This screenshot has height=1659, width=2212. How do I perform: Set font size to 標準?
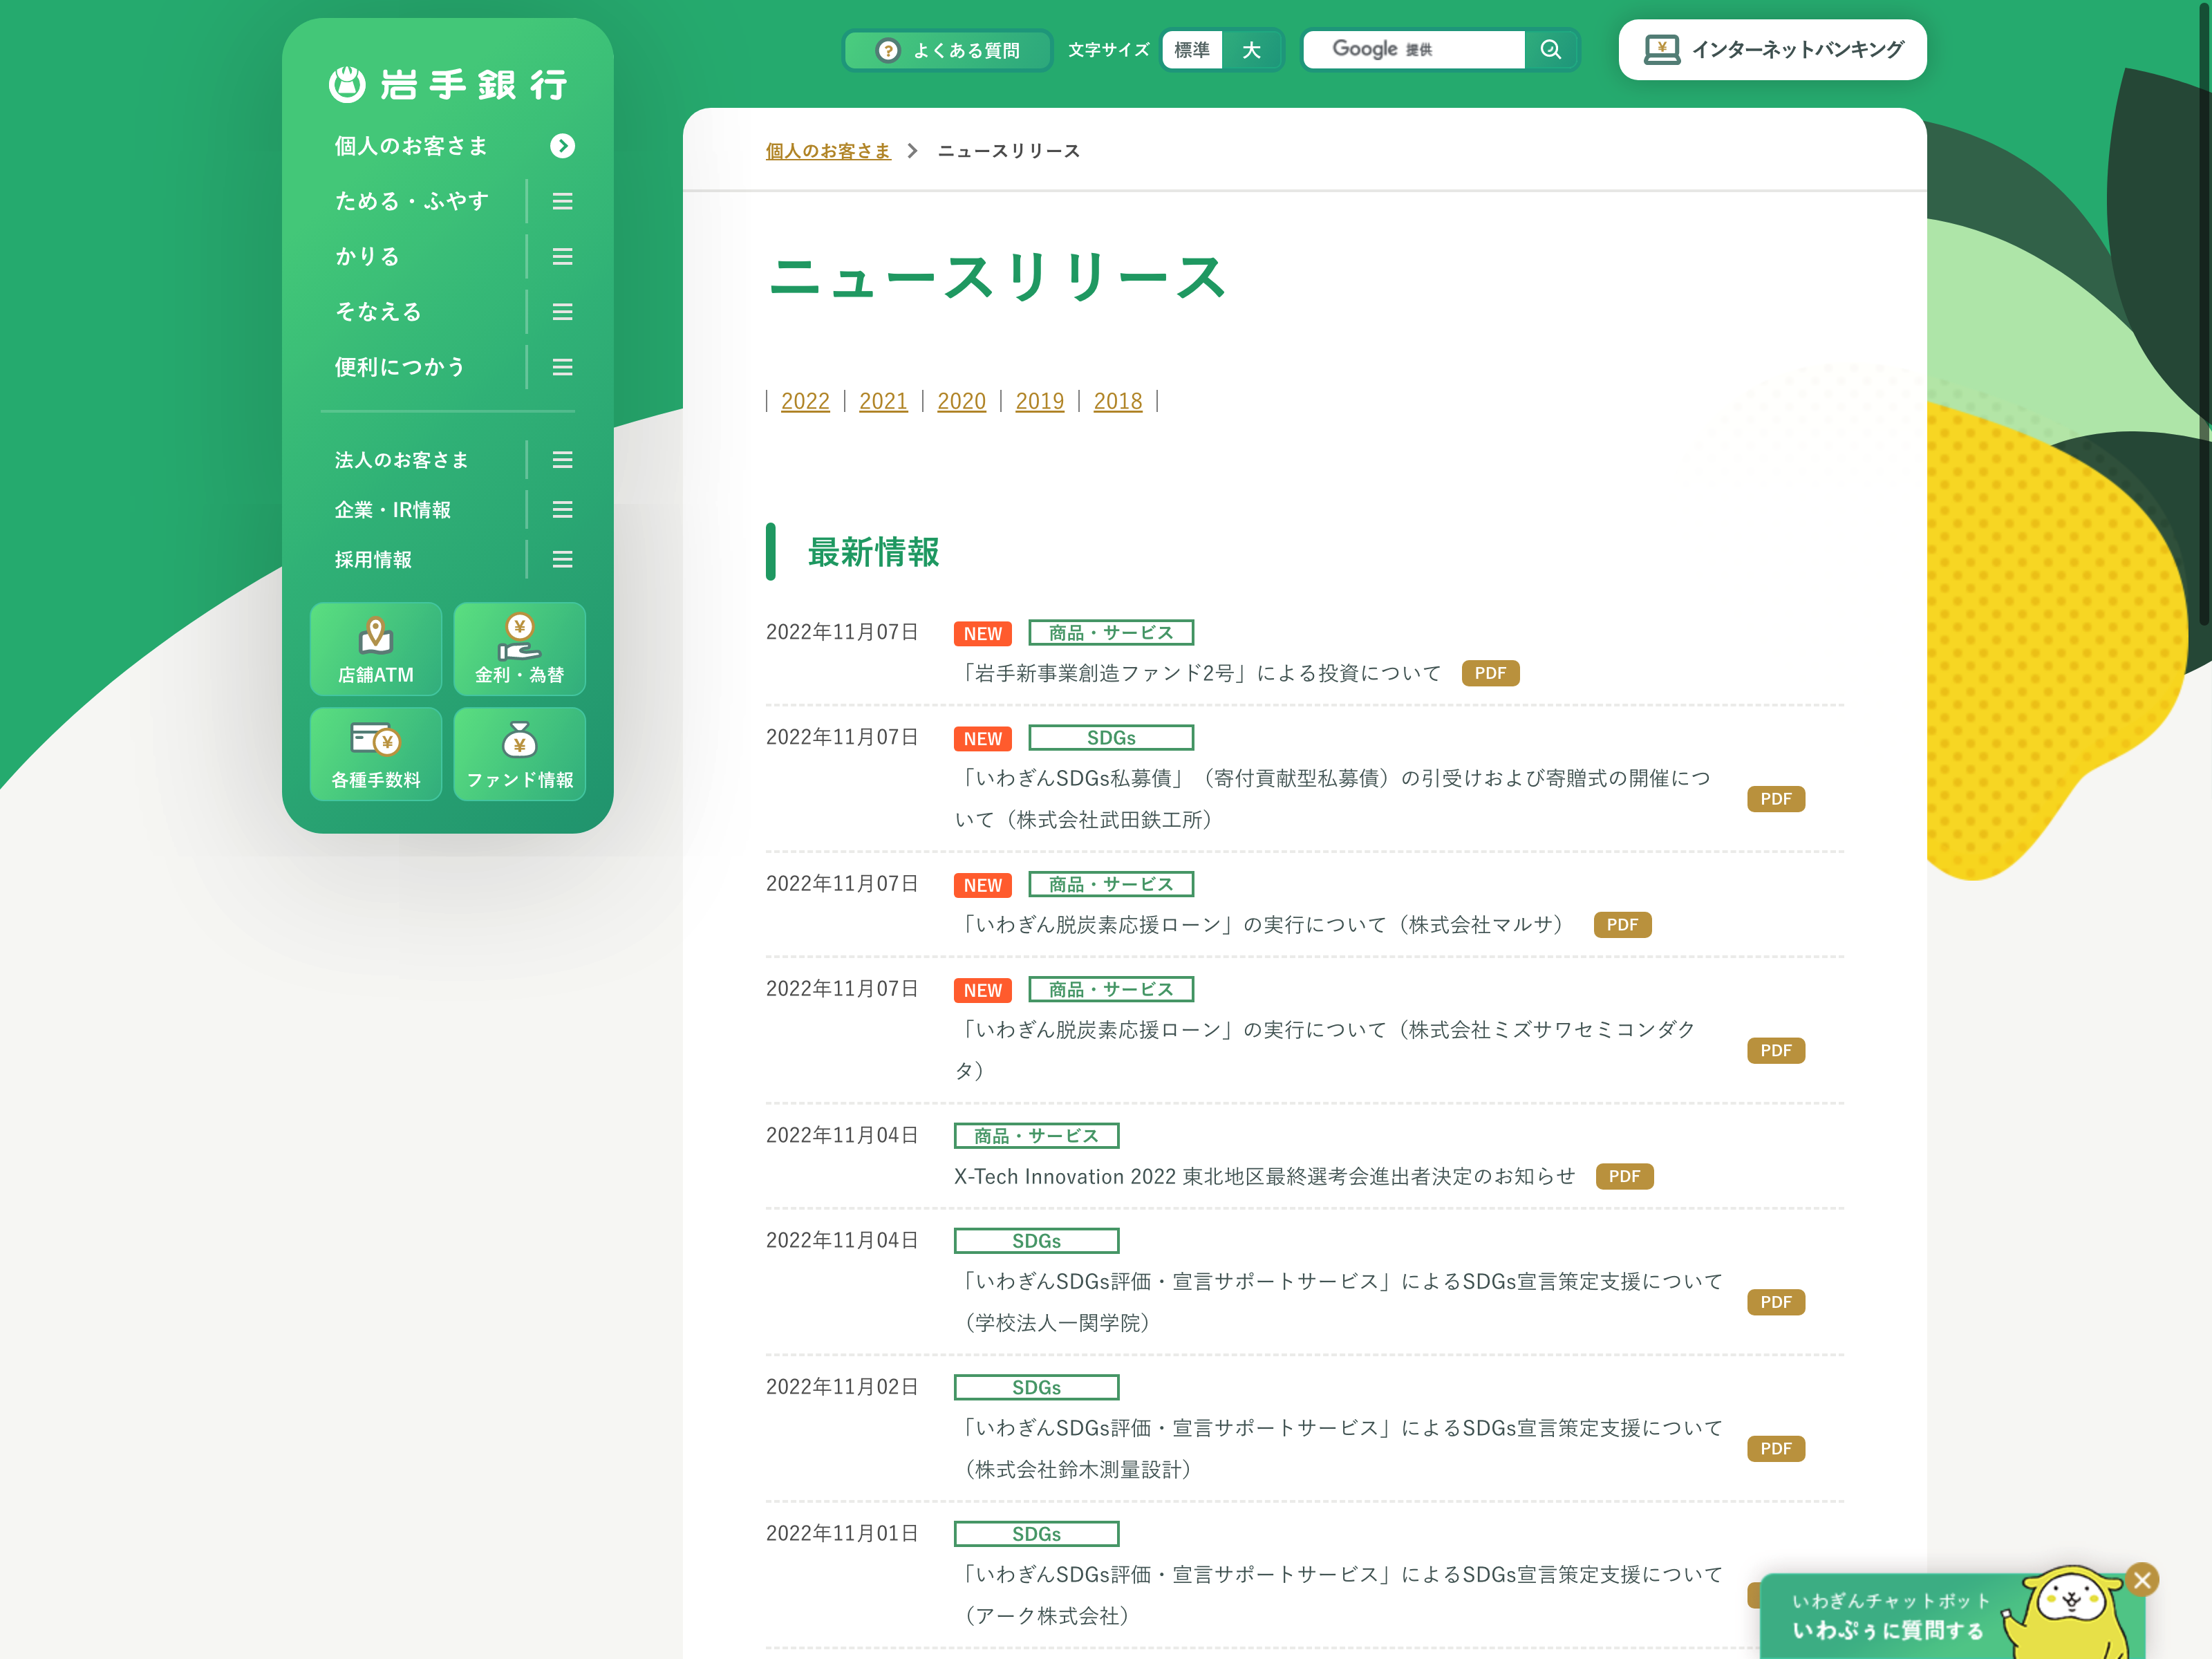[1192, 50]
